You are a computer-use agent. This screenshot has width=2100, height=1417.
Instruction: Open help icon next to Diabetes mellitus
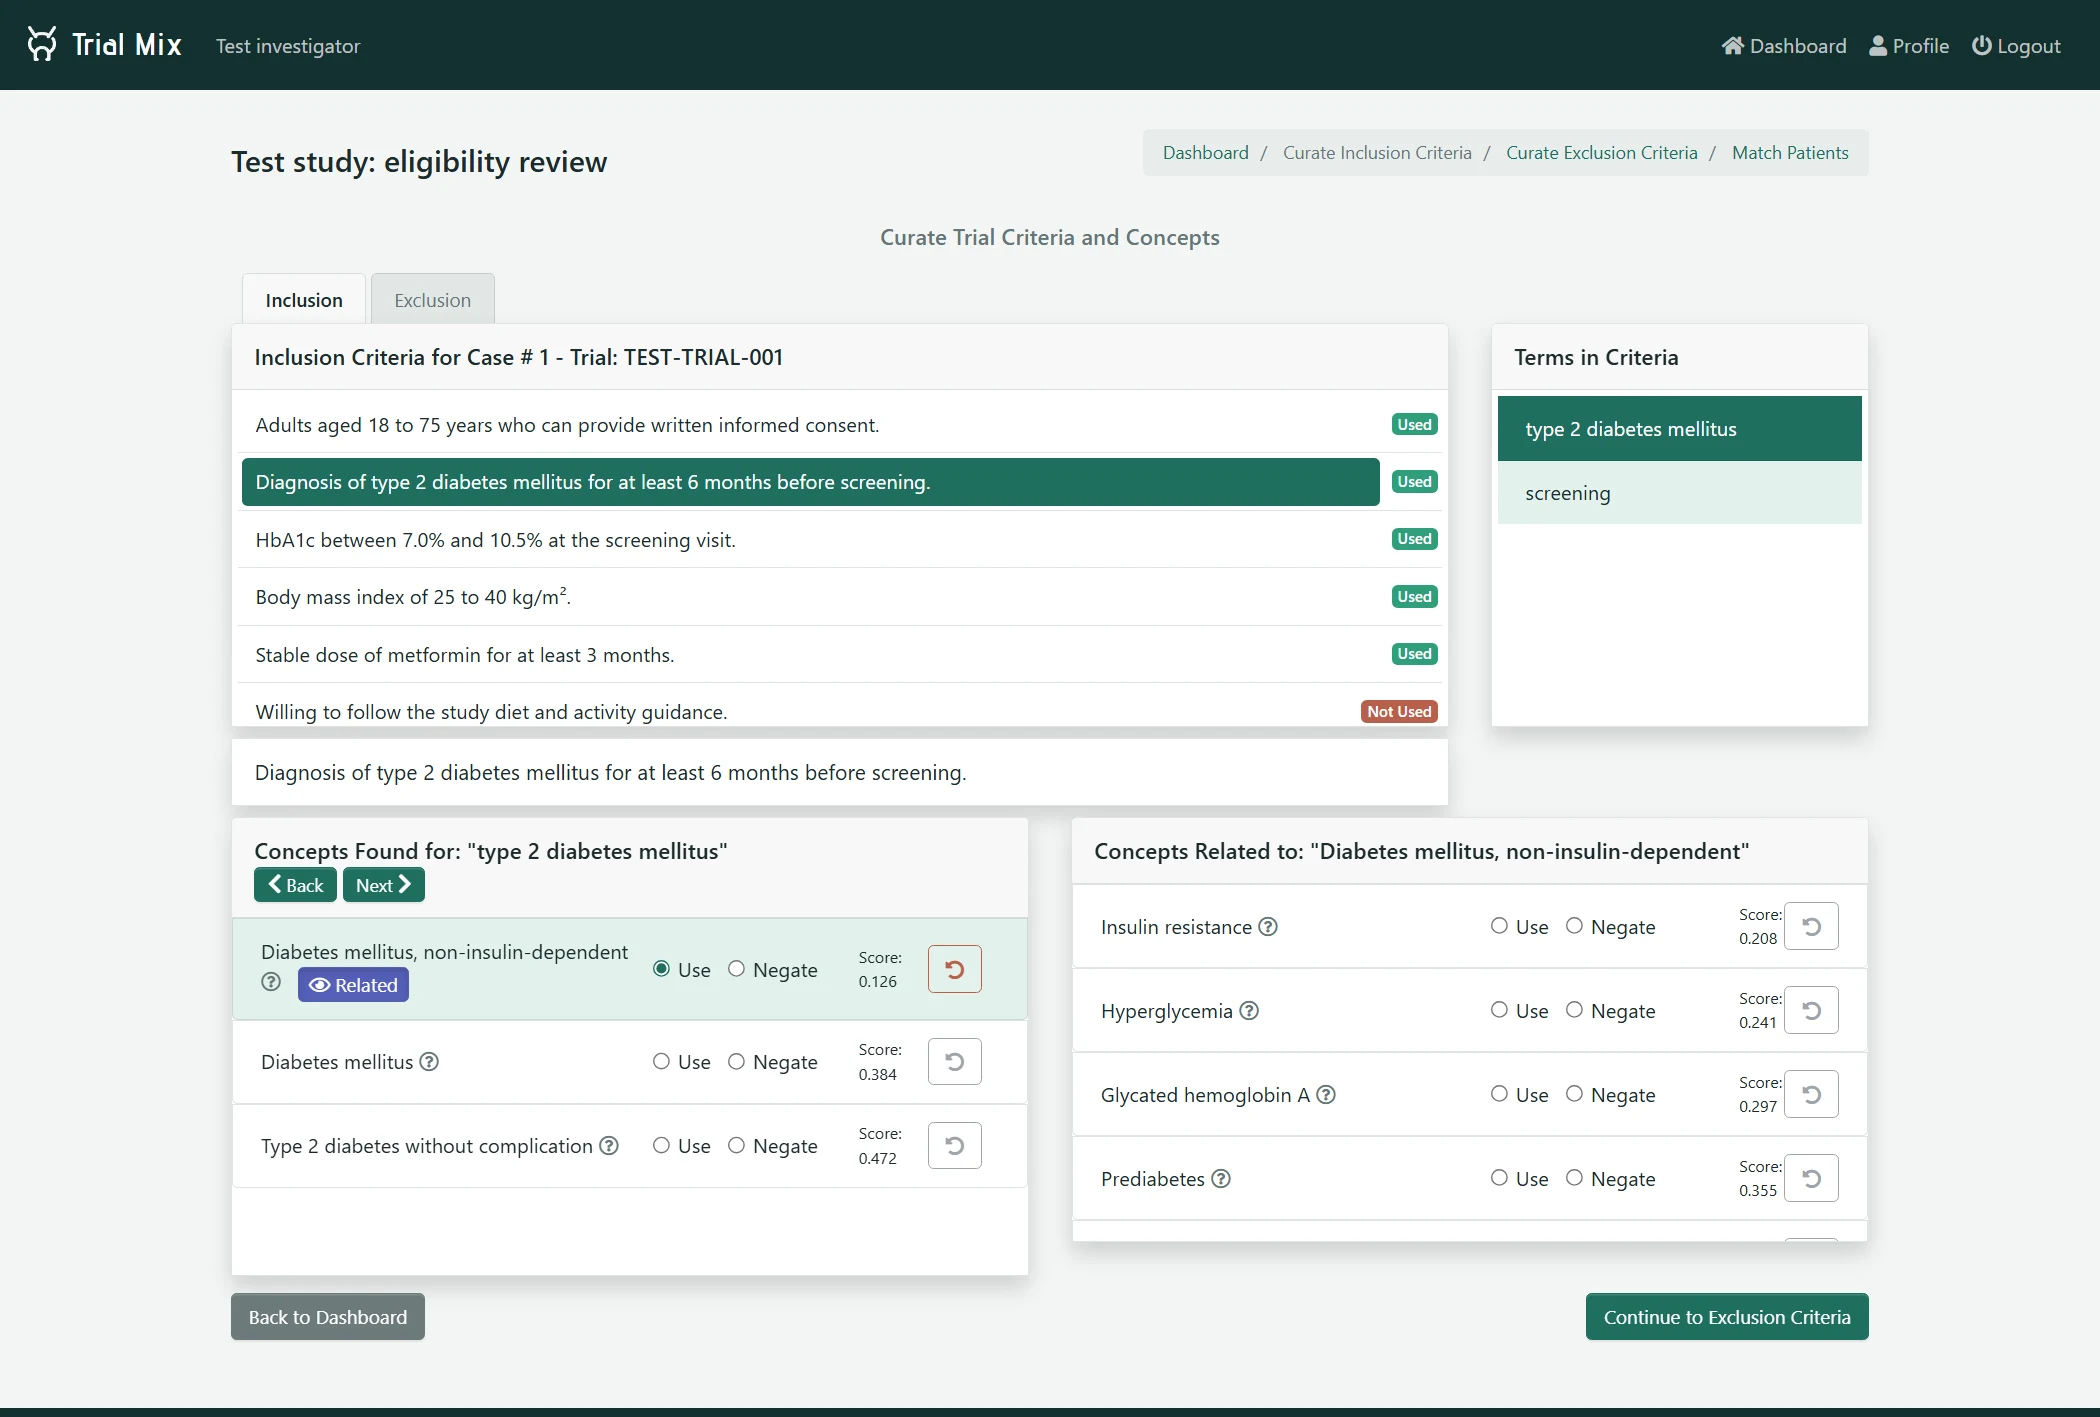[429, 1061]
